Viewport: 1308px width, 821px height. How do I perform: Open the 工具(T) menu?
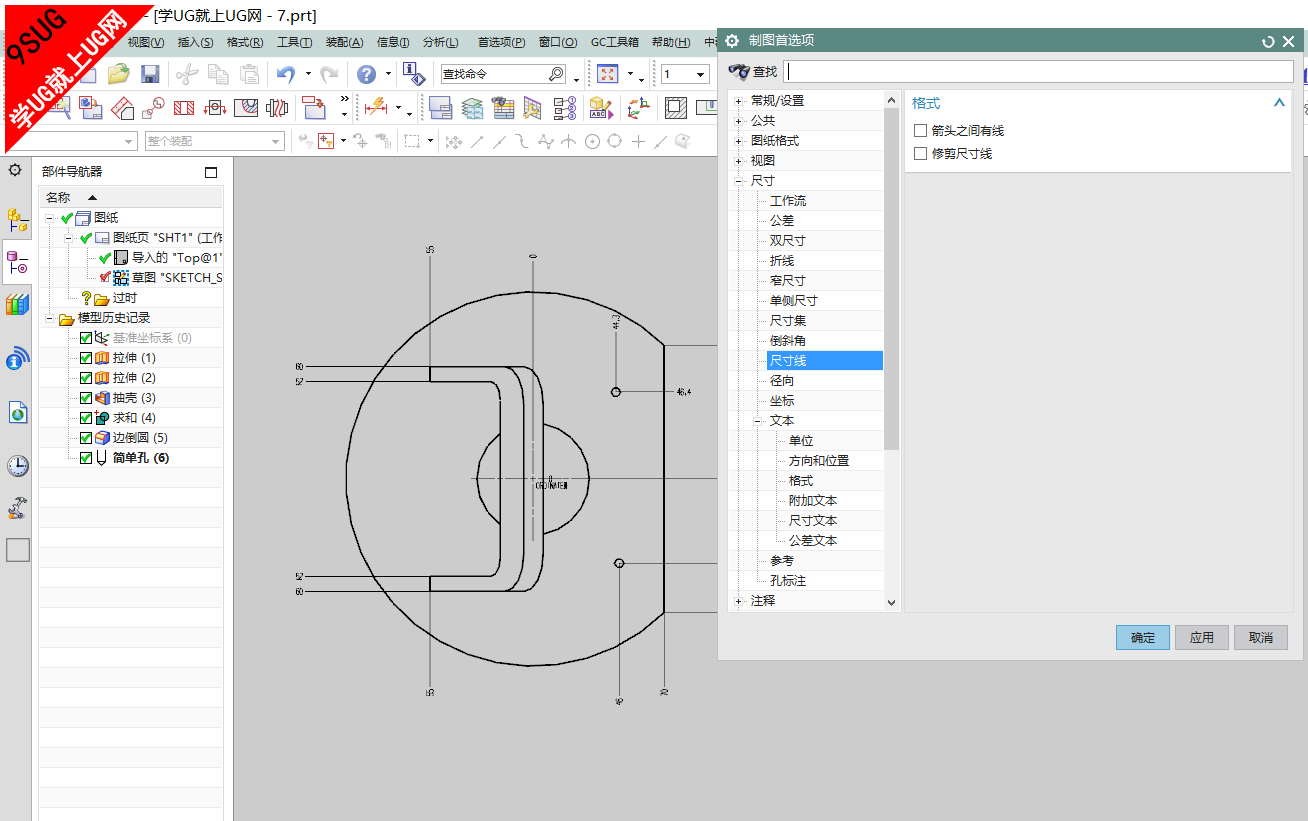coord(294,42)
